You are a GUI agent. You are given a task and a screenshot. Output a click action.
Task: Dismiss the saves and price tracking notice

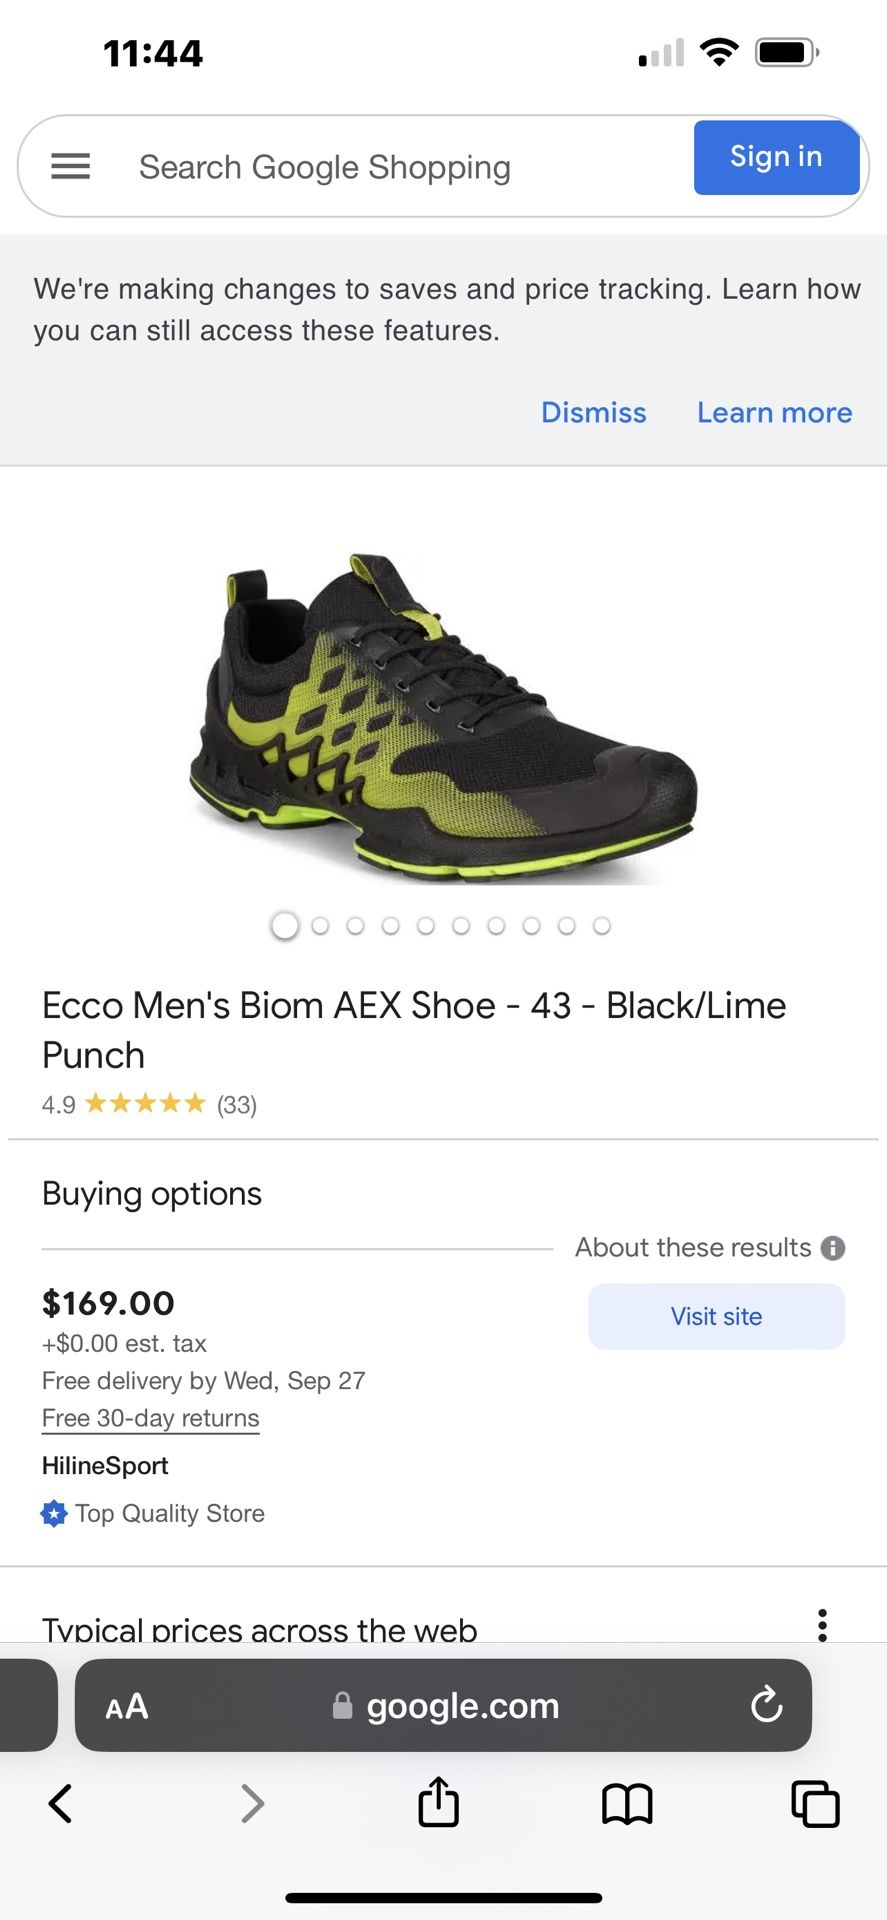pos(594,412)
